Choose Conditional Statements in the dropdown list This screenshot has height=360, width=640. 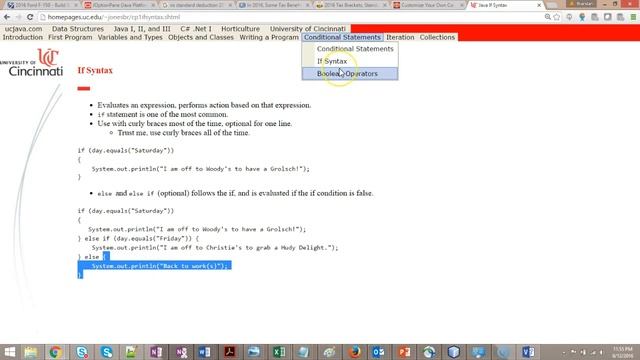[350, 49]
